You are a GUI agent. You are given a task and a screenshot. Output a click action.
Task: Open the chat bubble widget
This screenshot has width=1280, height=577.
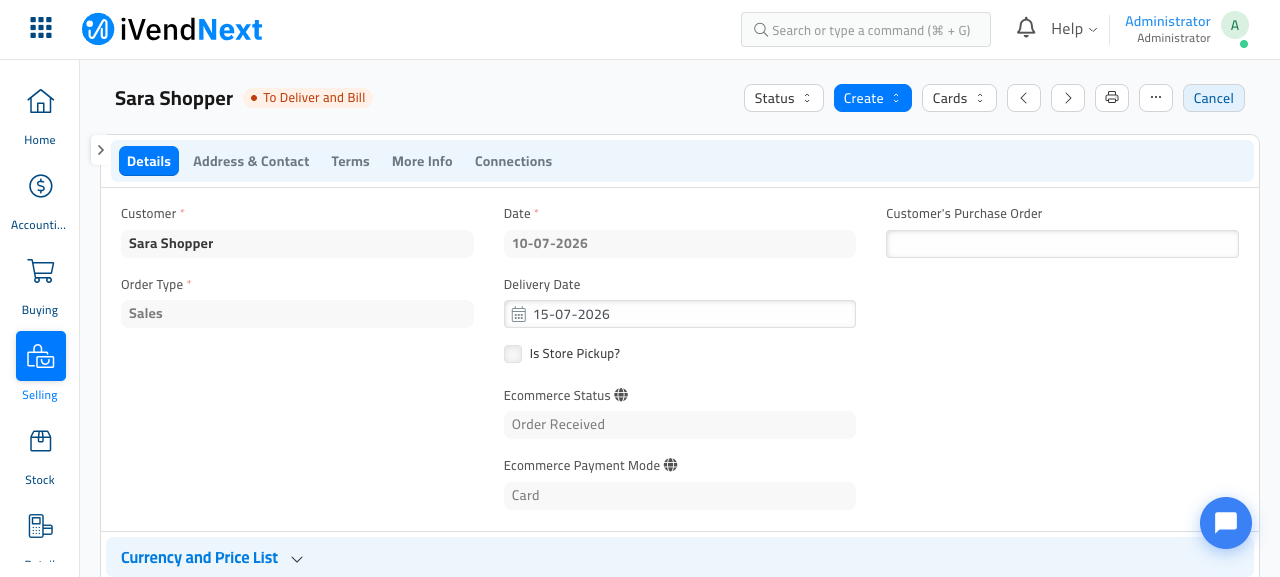pyautogui.click(x=1226, y=523)
